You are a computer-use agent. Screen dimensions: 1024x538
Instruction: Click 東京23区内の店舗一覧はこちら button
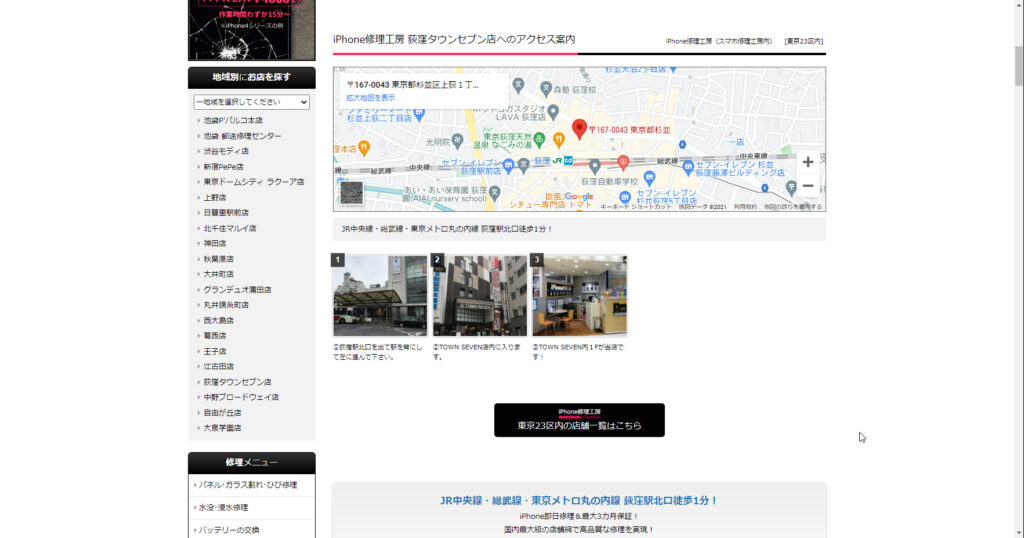click(579, 420)
